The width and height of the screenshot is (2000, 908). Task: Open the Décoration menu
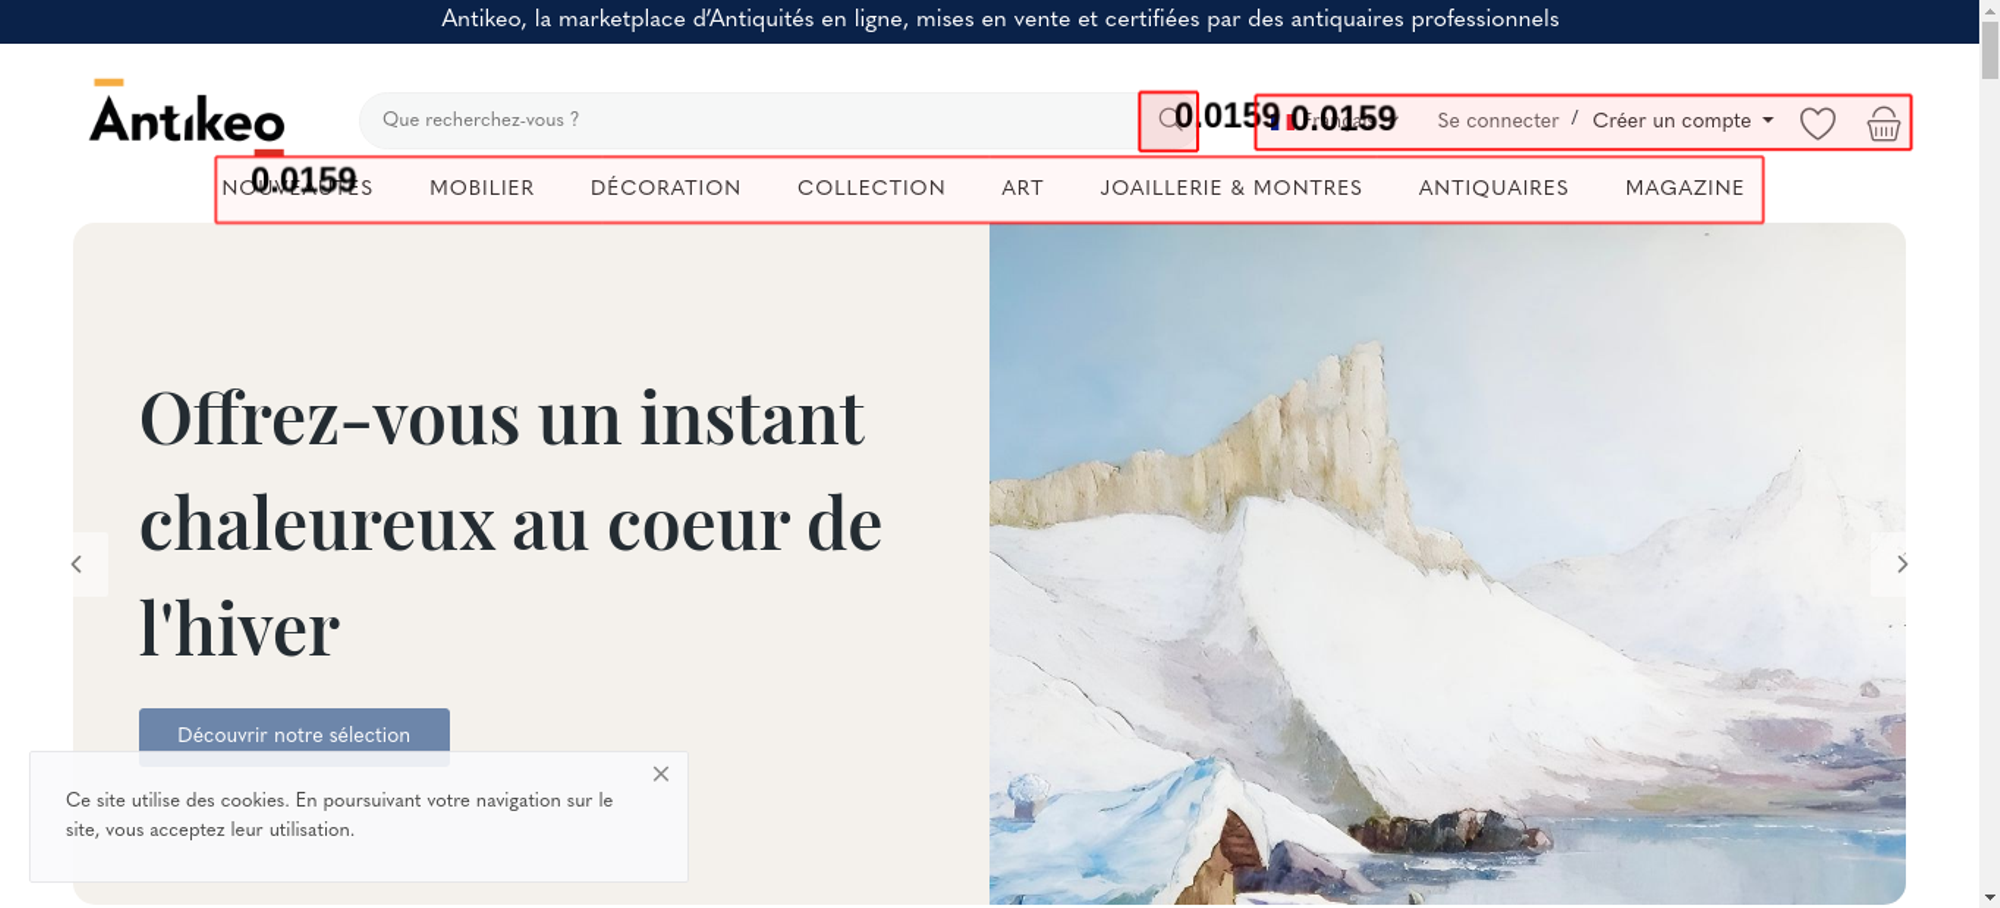[x=665, y=188]
